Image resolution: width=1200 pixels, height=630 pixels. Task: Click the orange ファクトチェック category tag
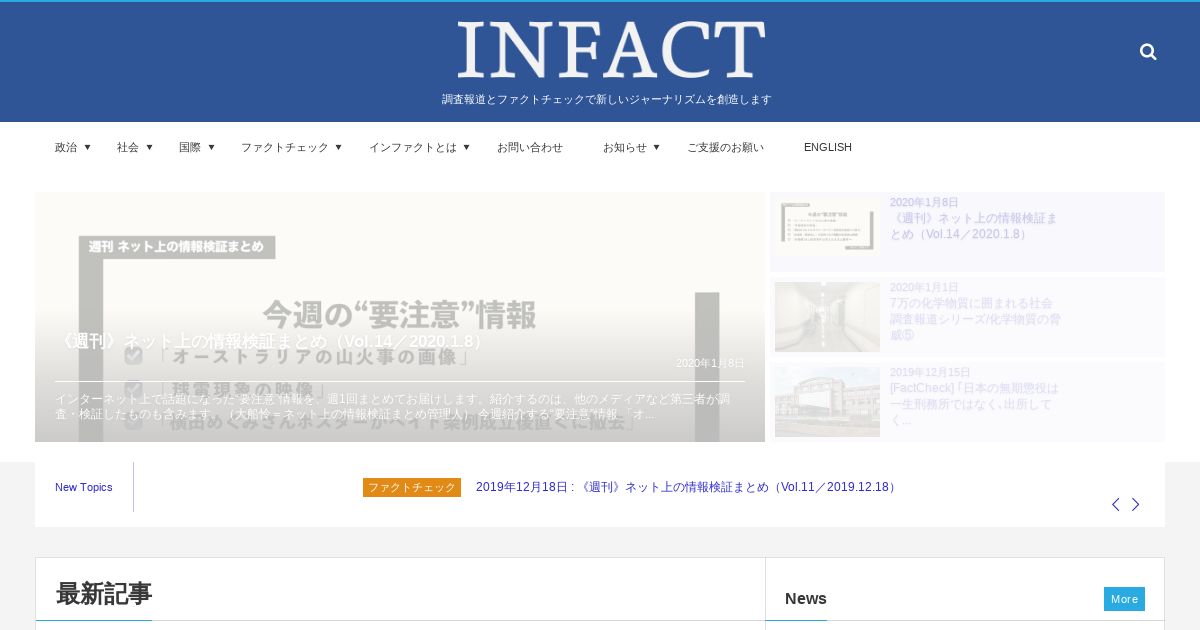pos(412,487)
